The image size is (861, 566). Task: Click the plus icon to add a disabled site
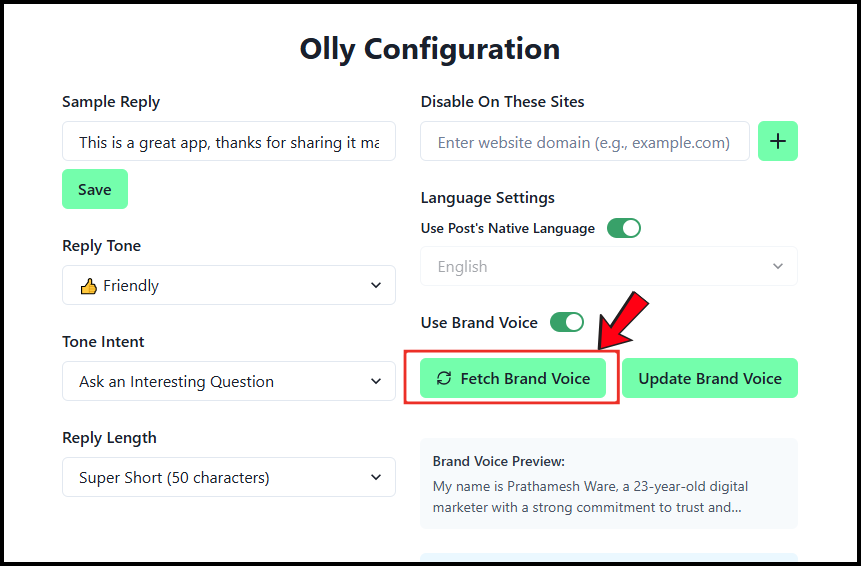tap(778, 141)
